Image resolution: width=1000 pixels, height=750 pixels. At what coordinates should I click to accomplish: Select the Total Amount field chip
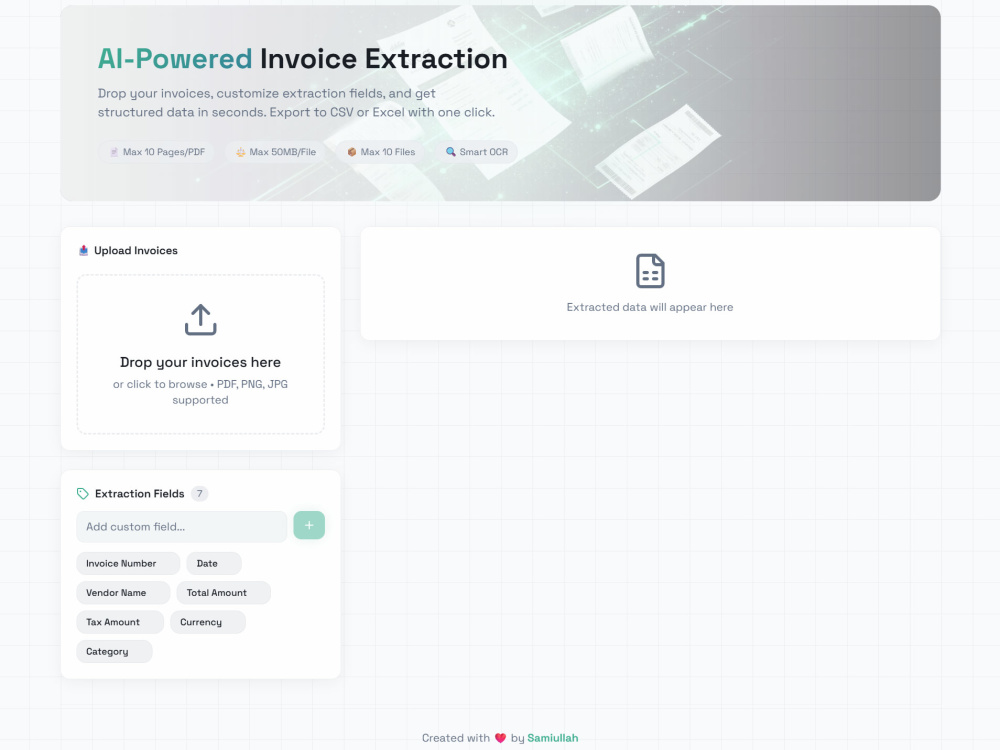pos(223,593)
